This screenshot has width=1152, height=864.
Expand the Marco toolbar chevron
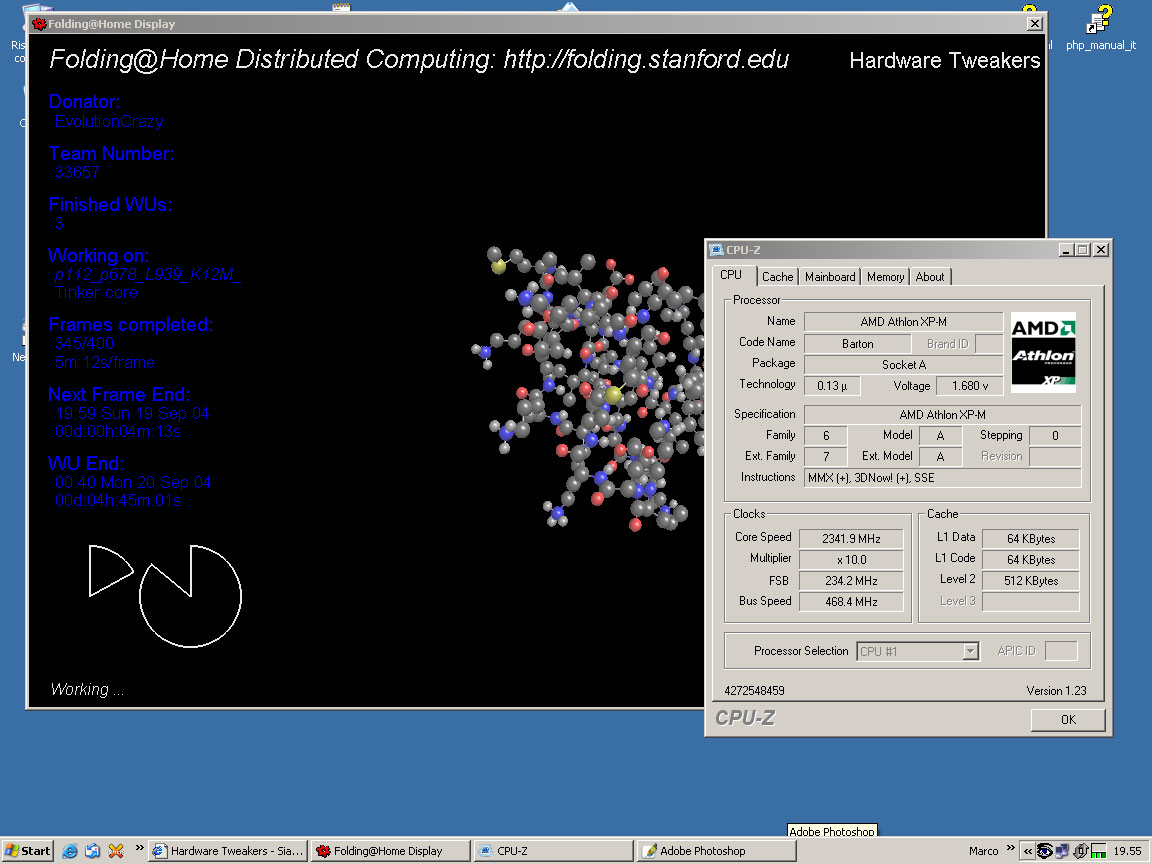pos(1010,848)
